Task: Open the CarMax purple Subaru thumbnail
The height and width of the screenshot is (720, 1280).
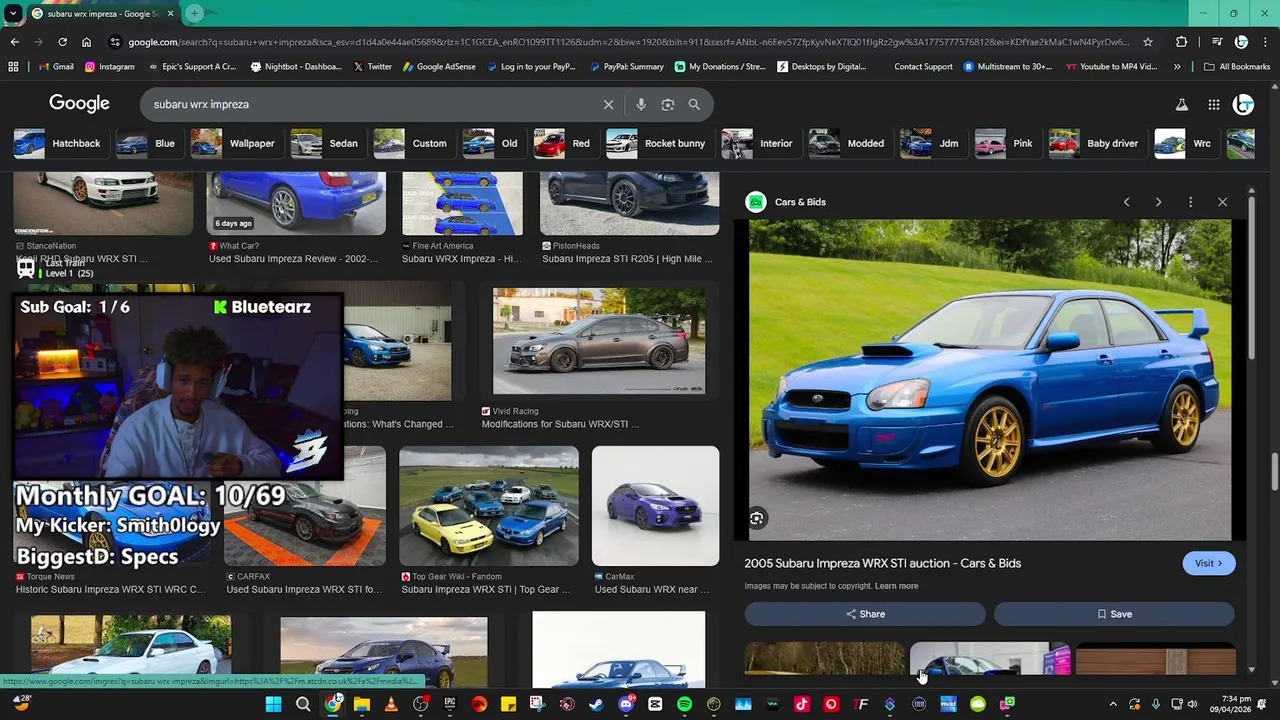Action: coord(655,506)
